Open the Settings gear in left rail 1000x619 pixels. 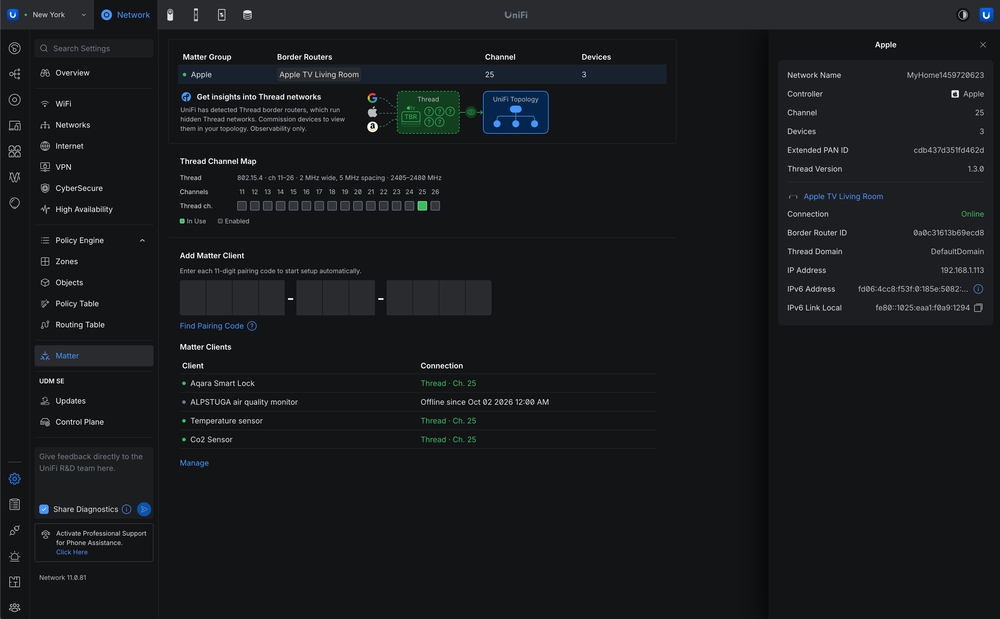click(x=15, y=479)
